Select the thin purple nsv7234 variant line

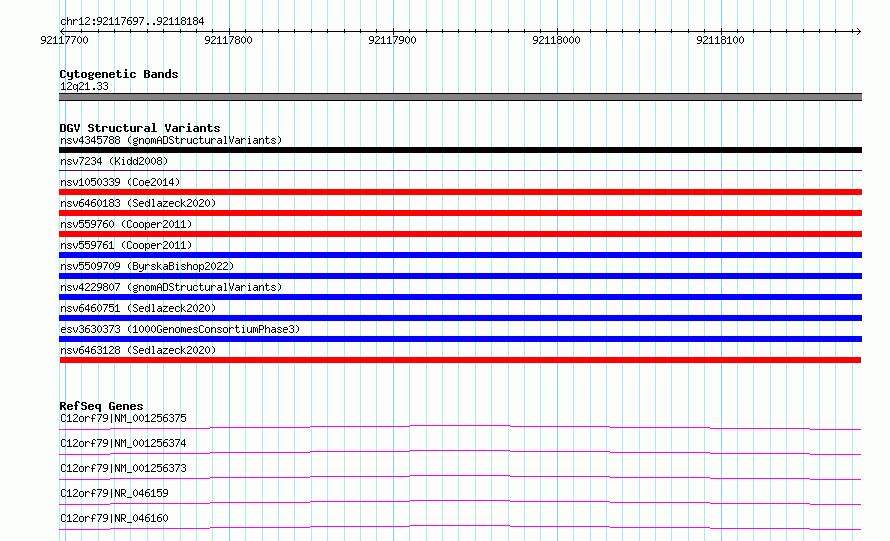tap(460, 170)
